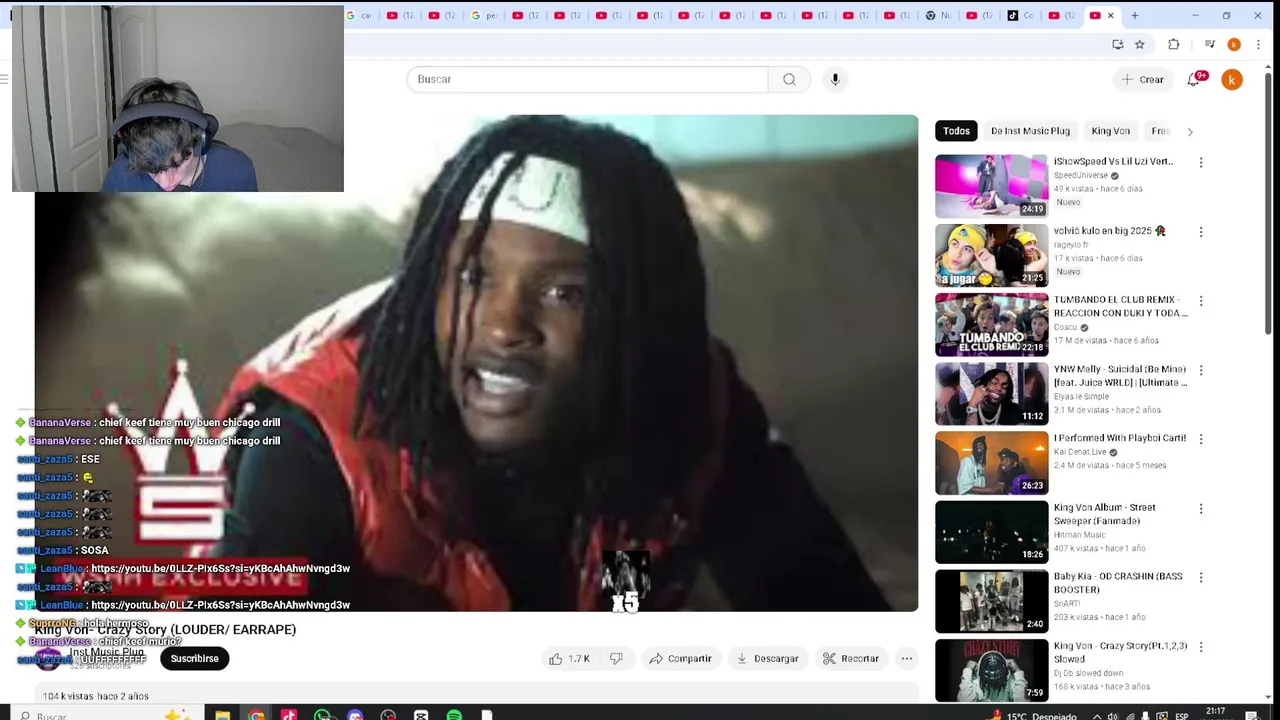This screenshot has width=1280, height=720.
Task: Click the Descargar button
Action: point(768,659)
